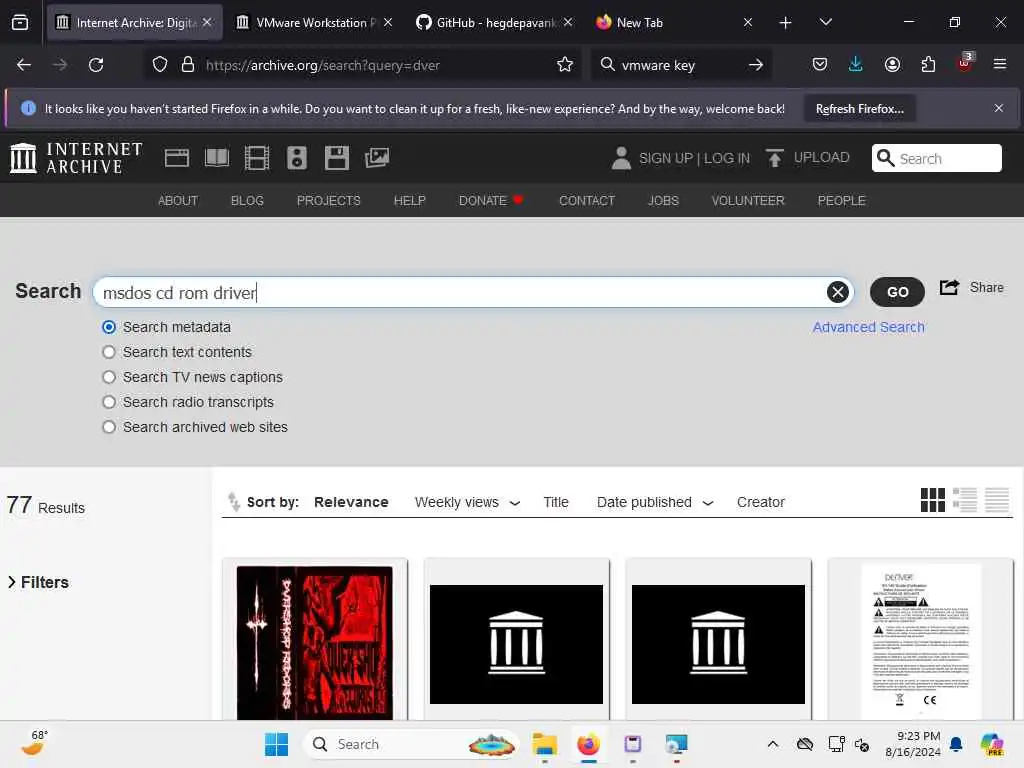Screen dimensions: 1024x768
Task: Open Firefox downloads panel
Action: 856,65
